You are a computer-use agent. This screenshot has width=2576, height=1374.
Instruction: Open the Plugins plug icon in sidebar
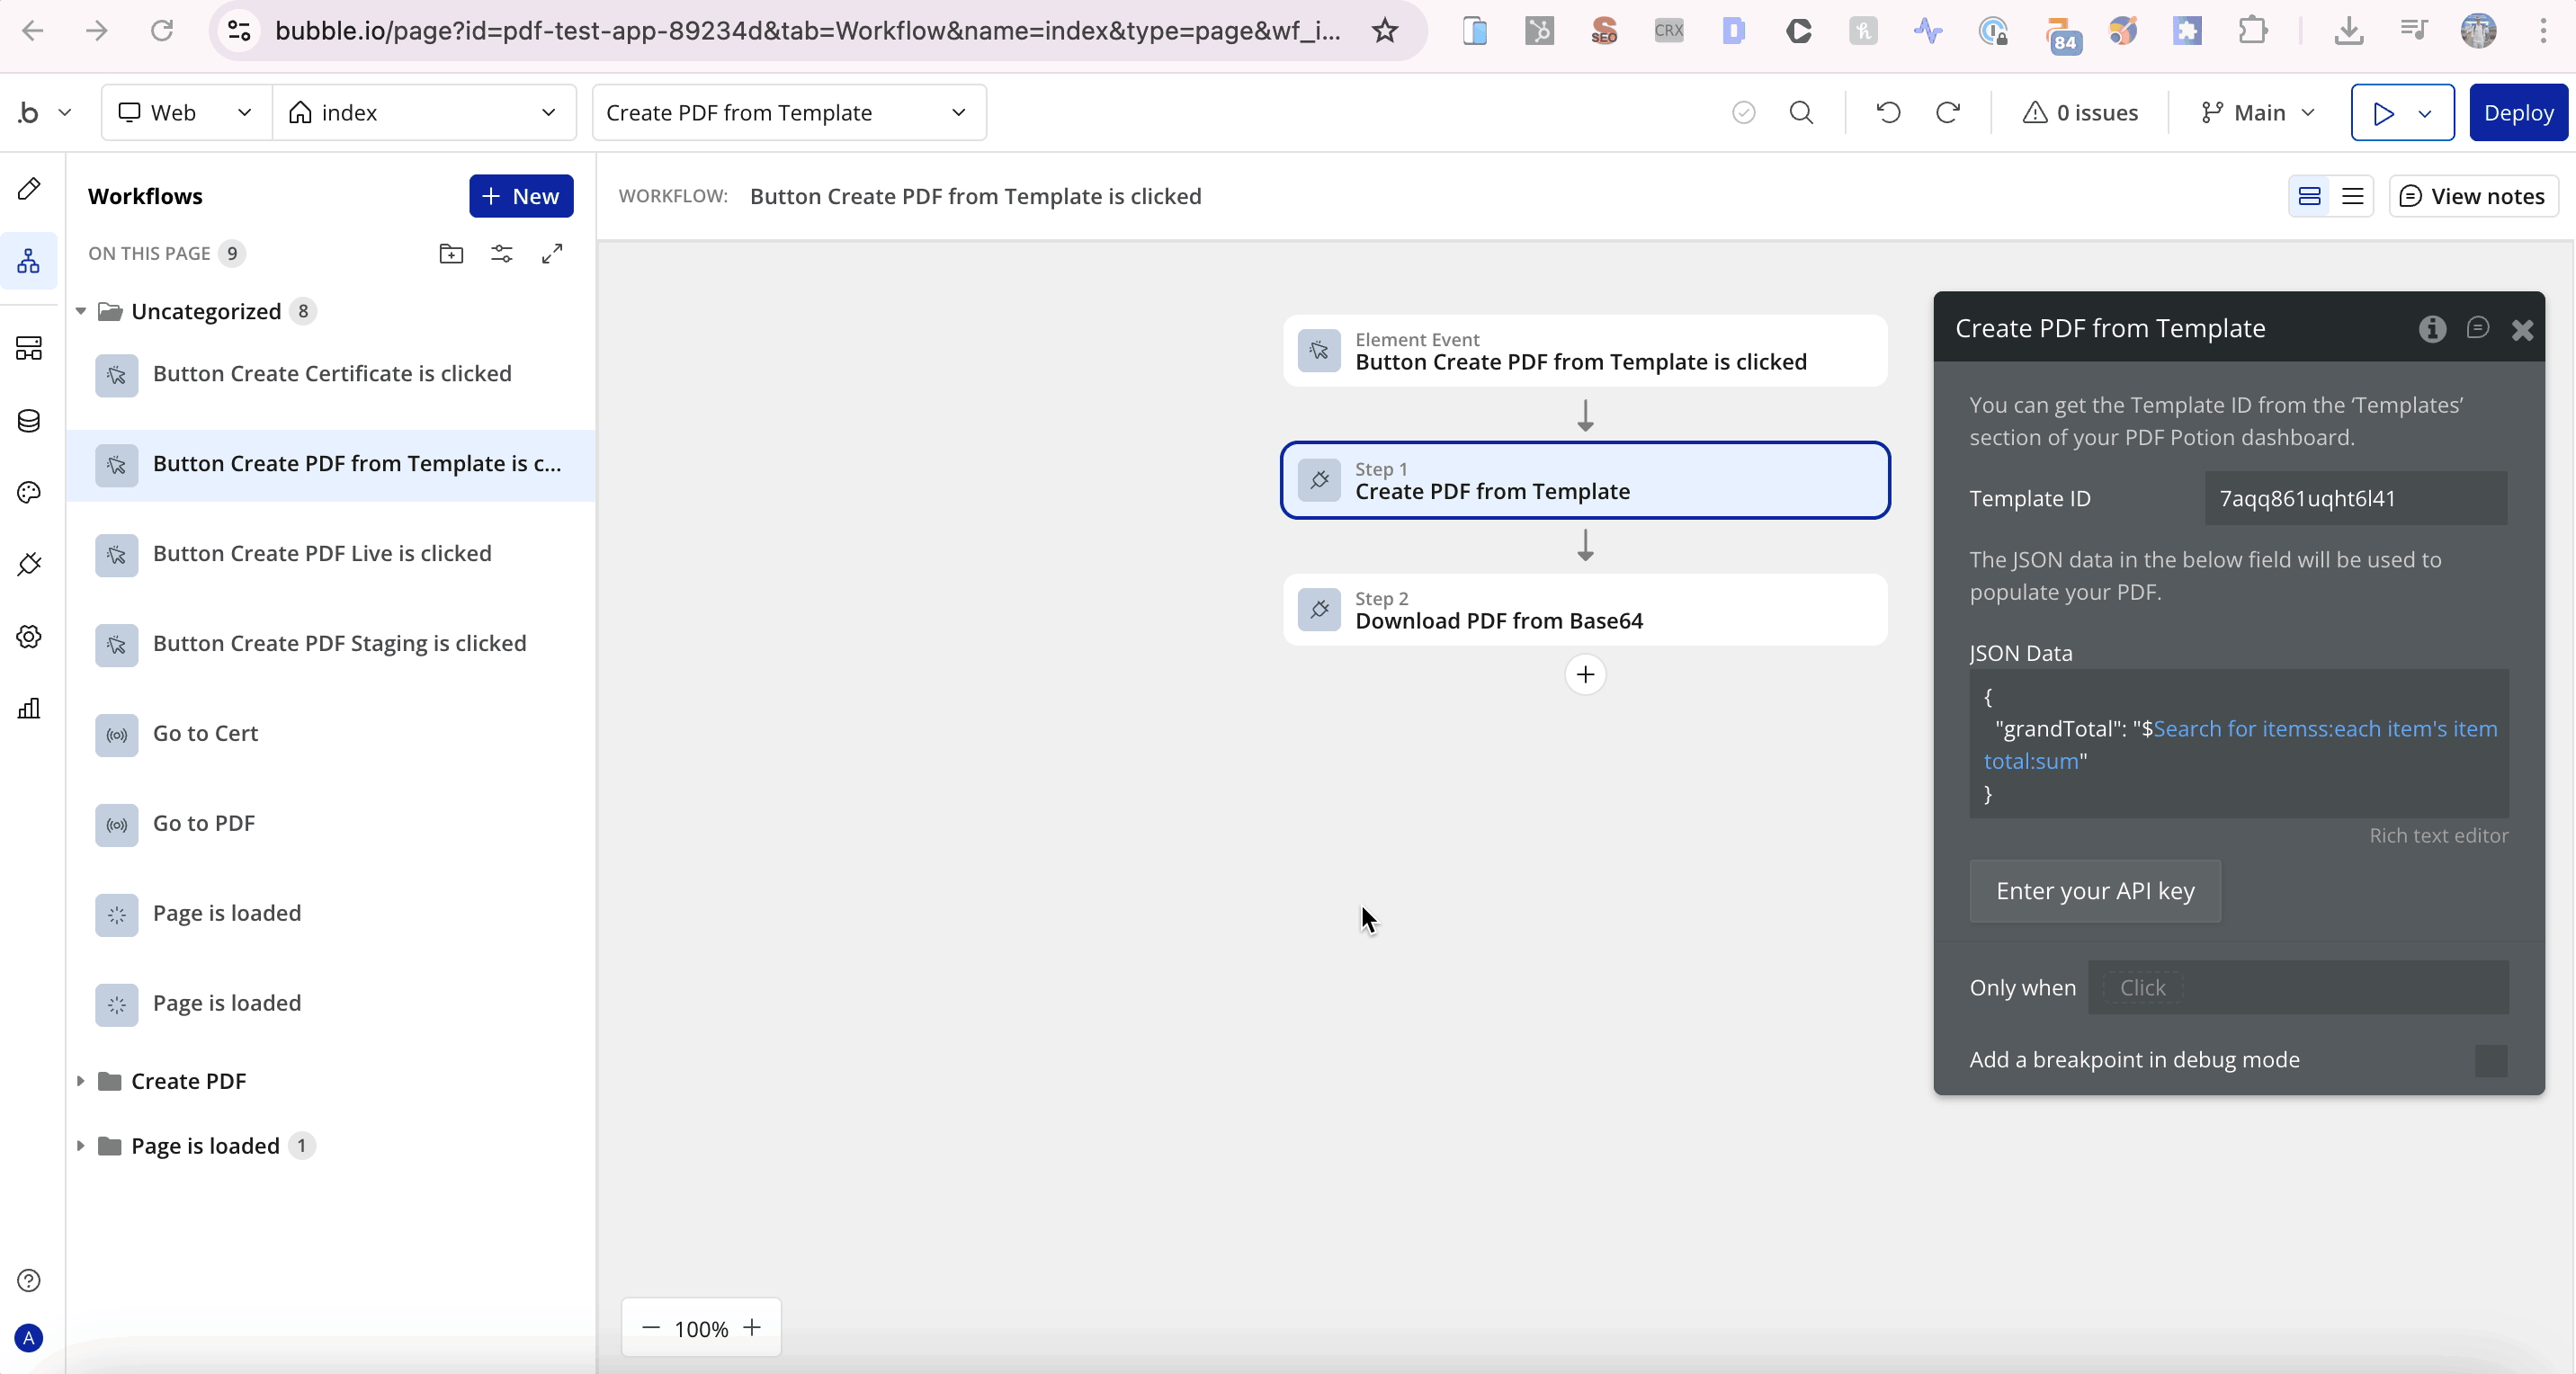click(29, 565)
